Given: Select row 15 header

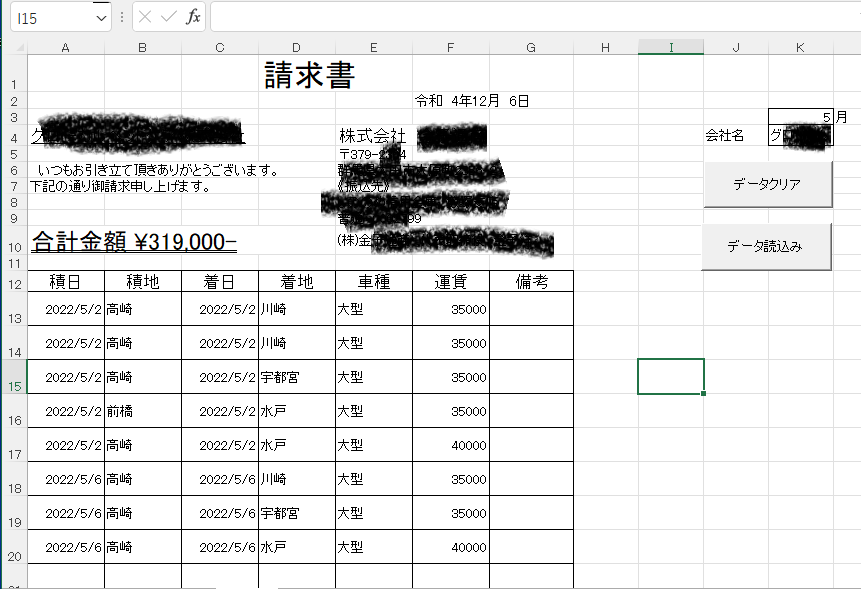Looking at the screenshot, I should (14, 377).
